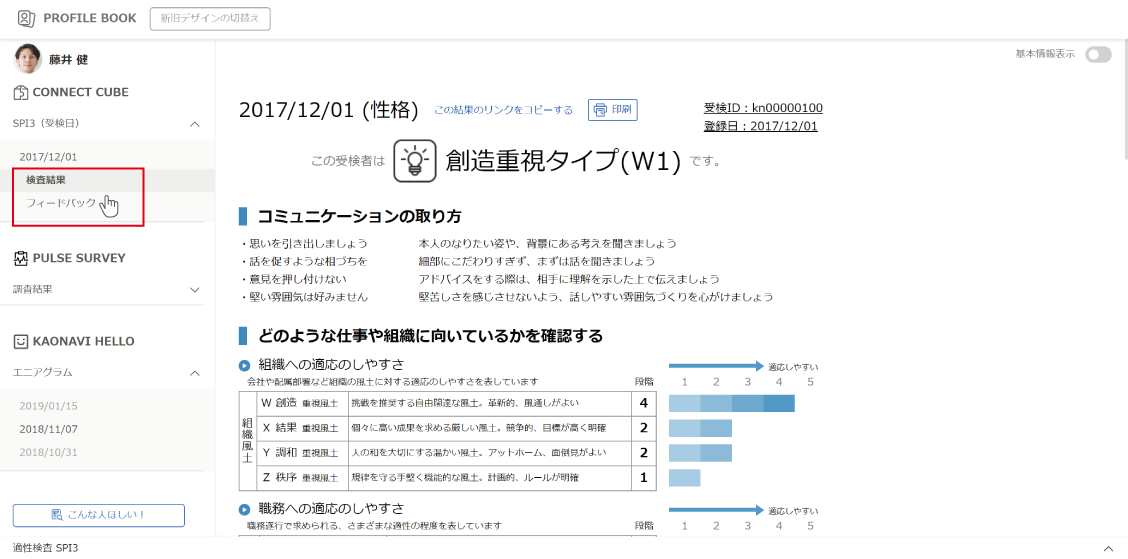Viewport: 1128px width, 559px height.
Task: Click the Connect Cube icon
Action: (21, 92)
